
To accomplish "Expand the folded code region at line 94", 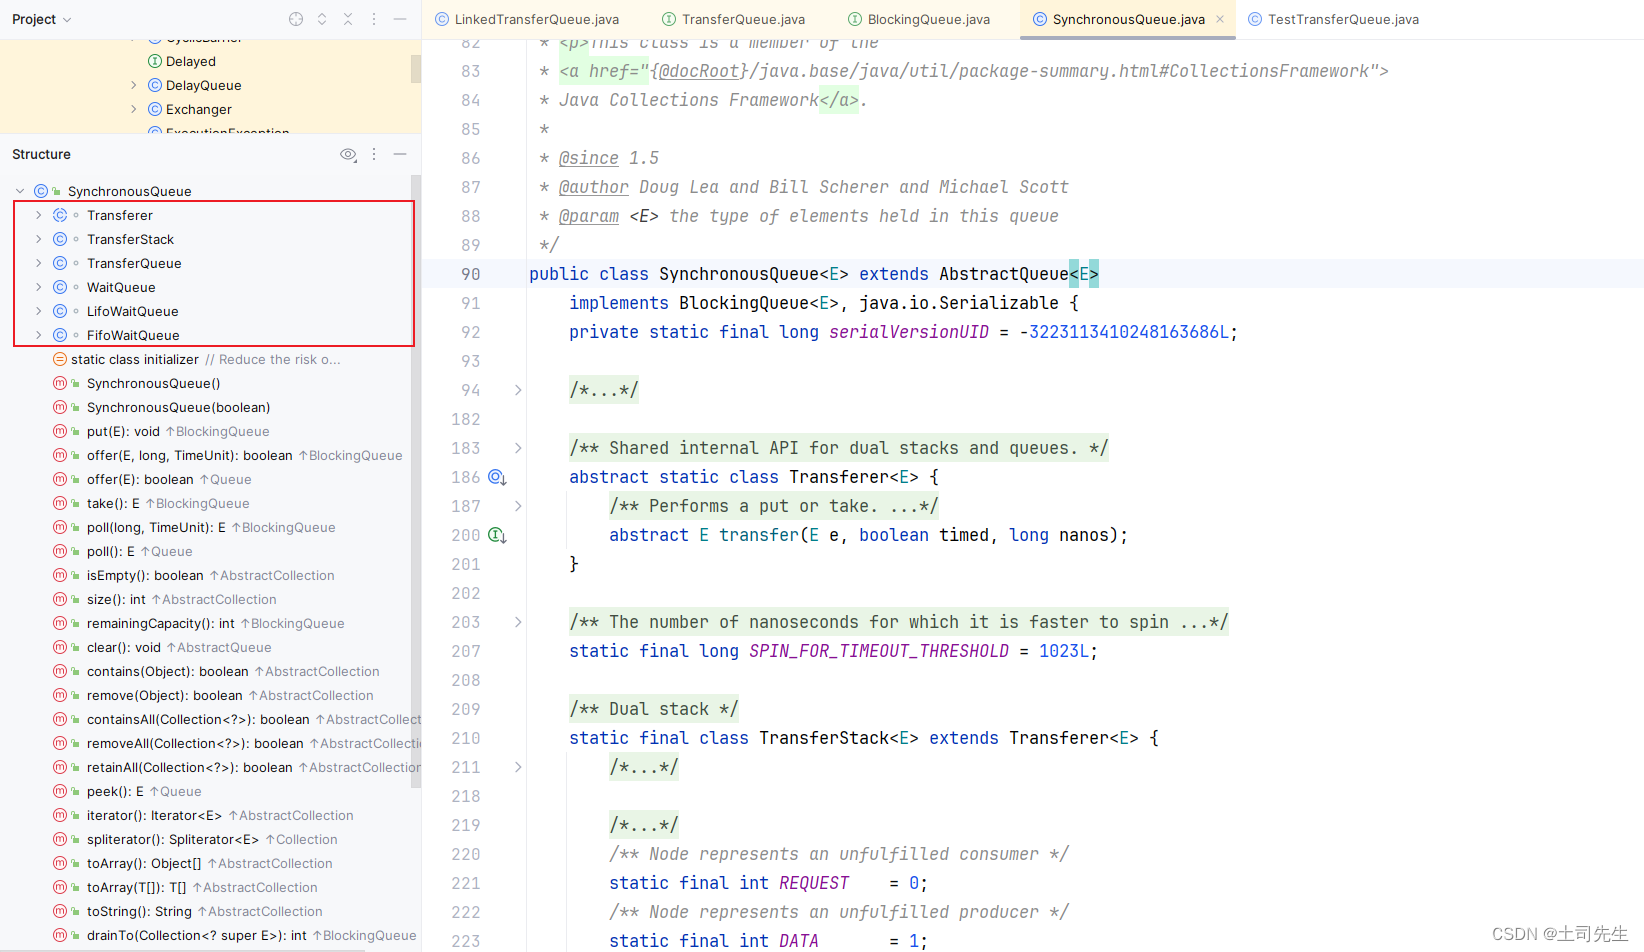I will (x=518, y=391).
